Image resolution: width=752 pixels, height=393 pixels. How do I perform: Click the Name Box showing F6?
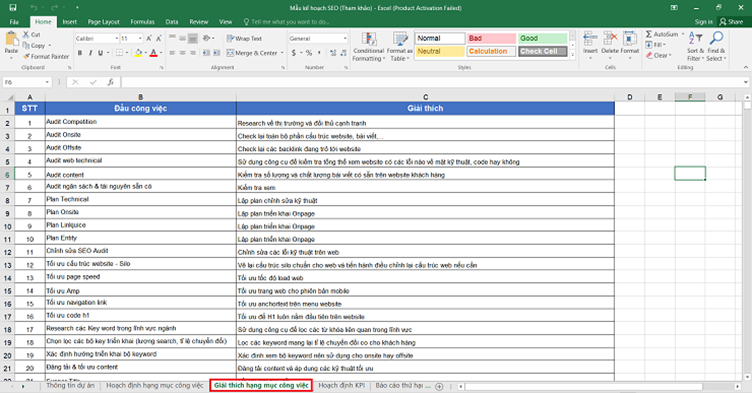[x=26, y=82]
